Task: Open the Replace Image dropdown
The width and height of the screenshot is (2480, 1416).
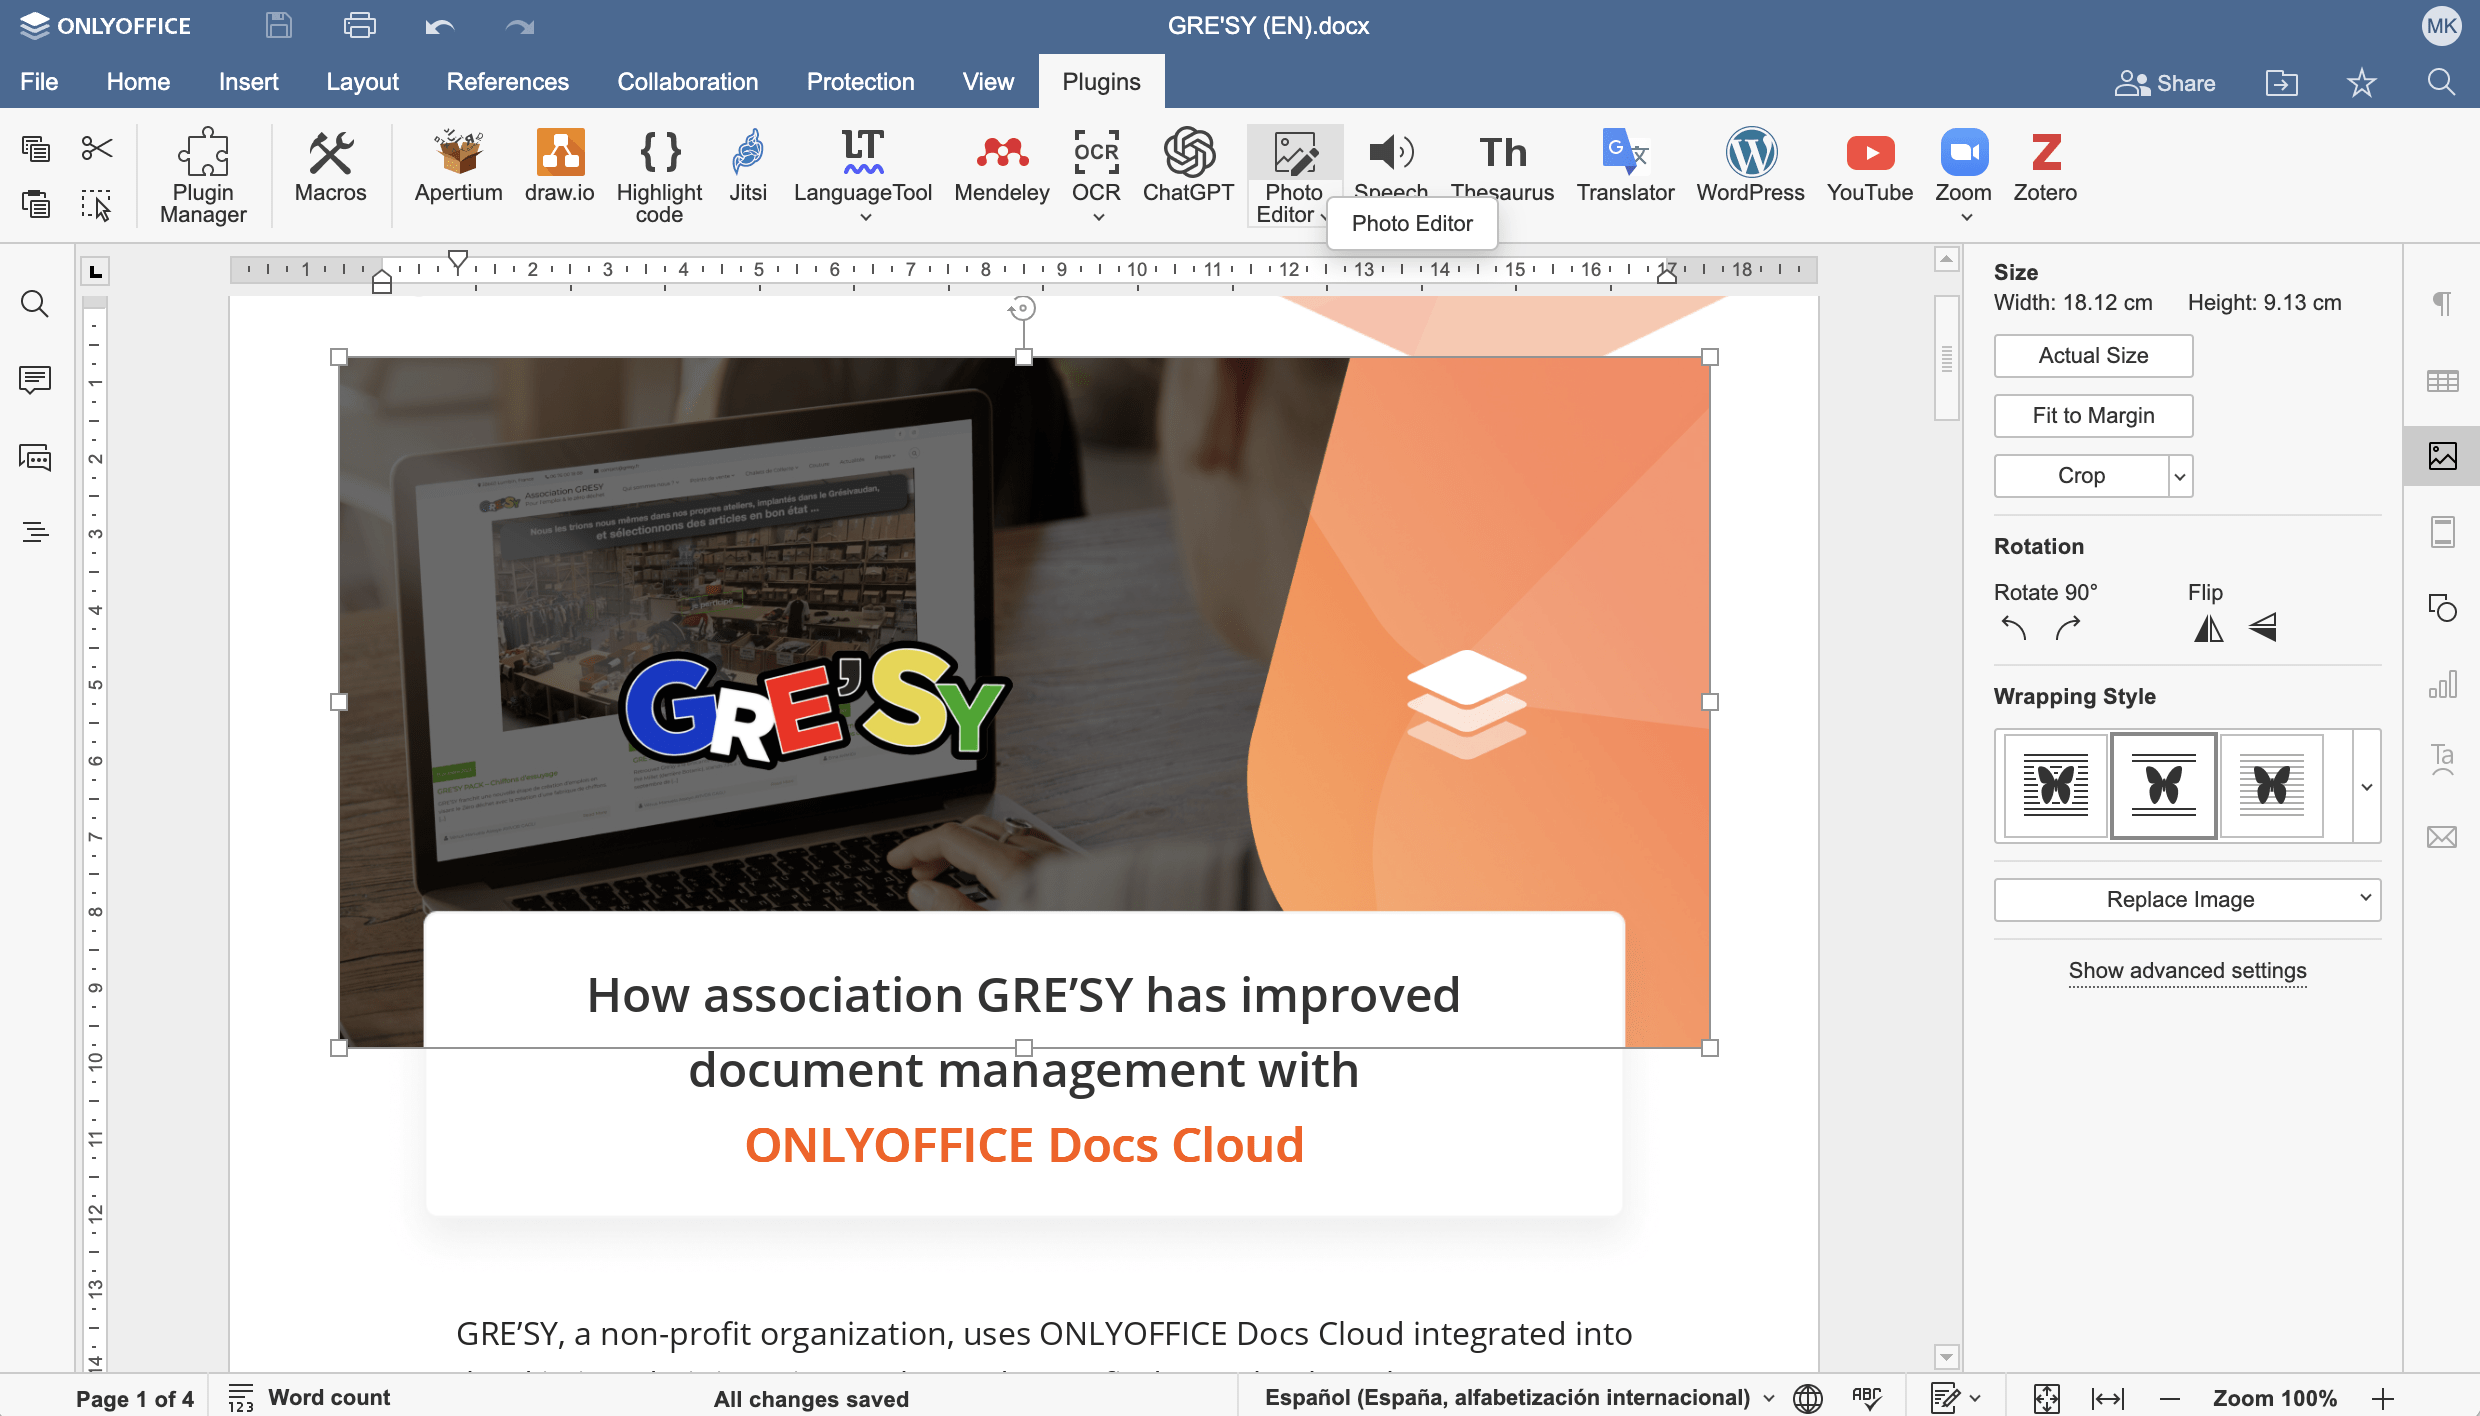Action: click(2186, 899)
